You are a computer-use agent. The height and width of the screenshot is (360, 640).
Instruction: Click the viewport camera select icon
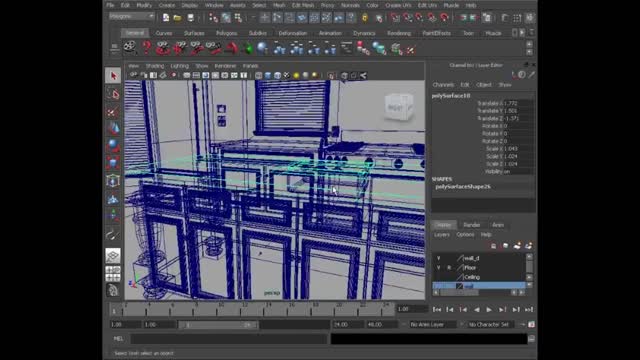pyautogui.click(x=133, y=75)
